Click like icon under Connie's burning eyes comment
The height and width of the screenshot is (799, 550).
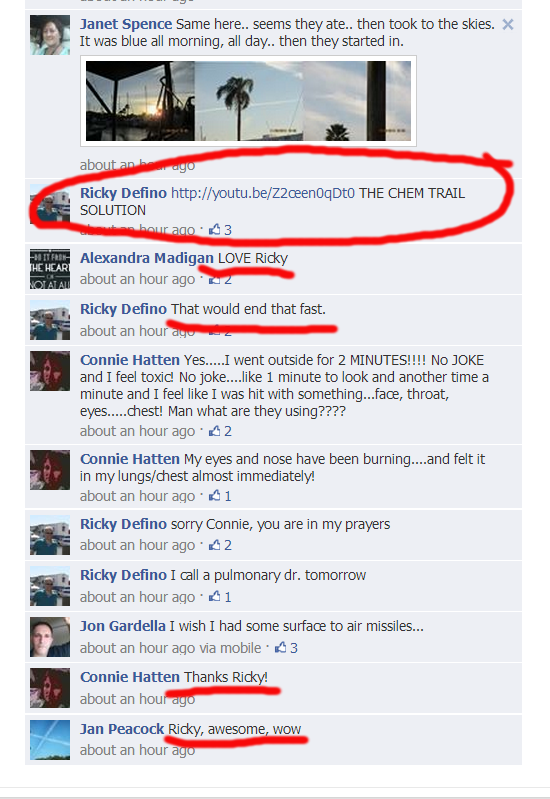coord(215,495)
